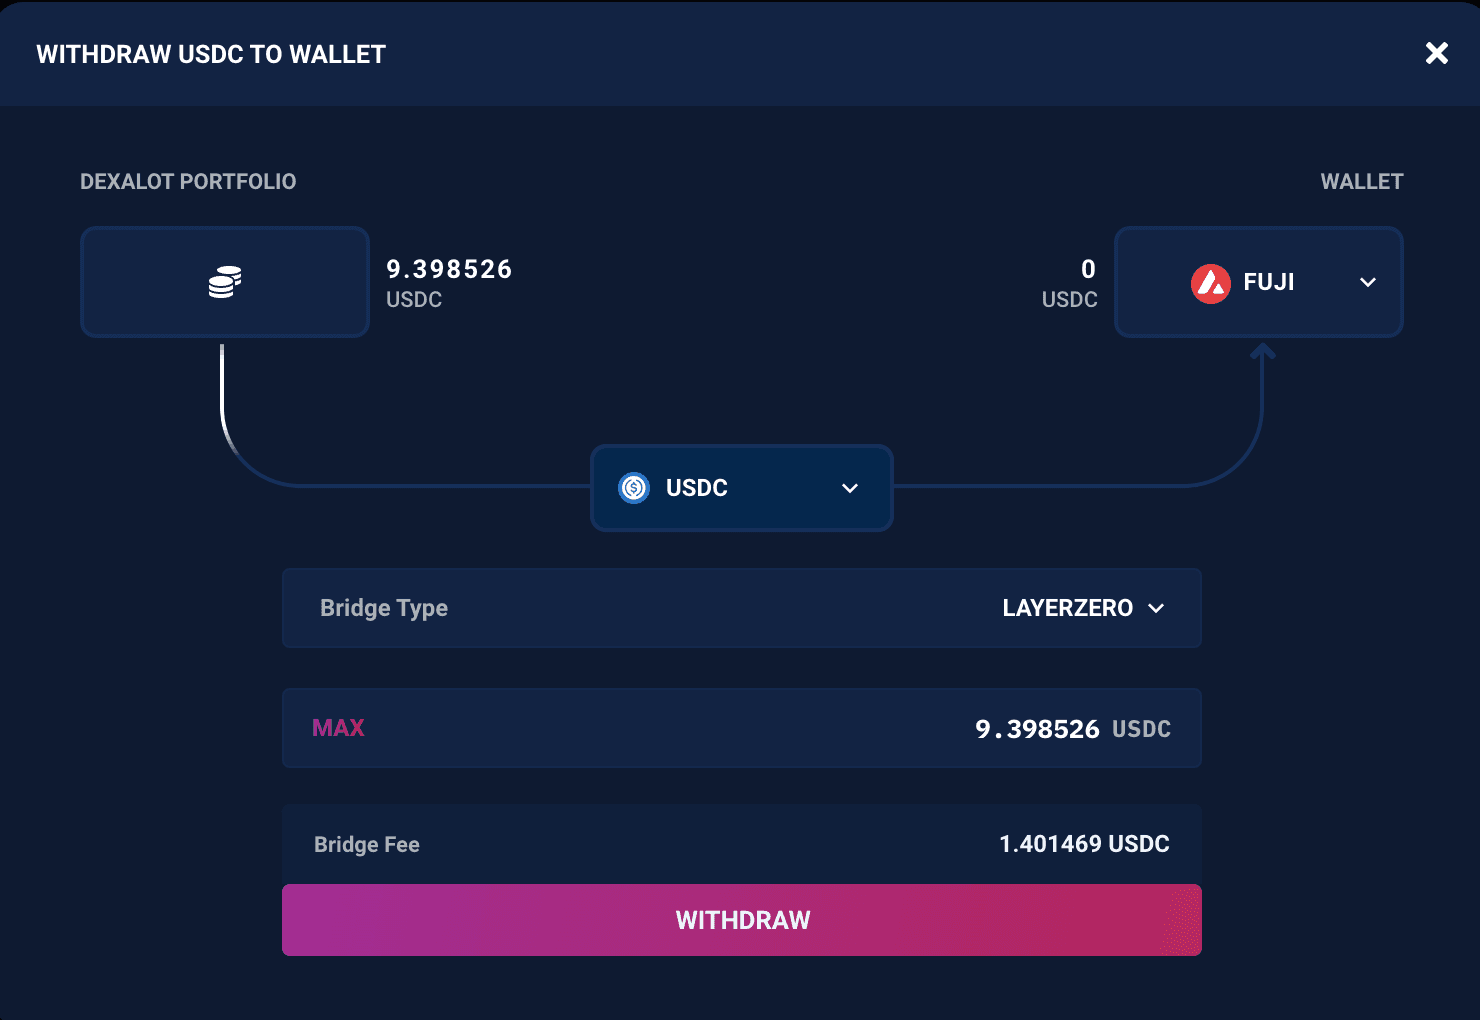Click the Dexalot portfolio balance 9.398526

(449, 269)
